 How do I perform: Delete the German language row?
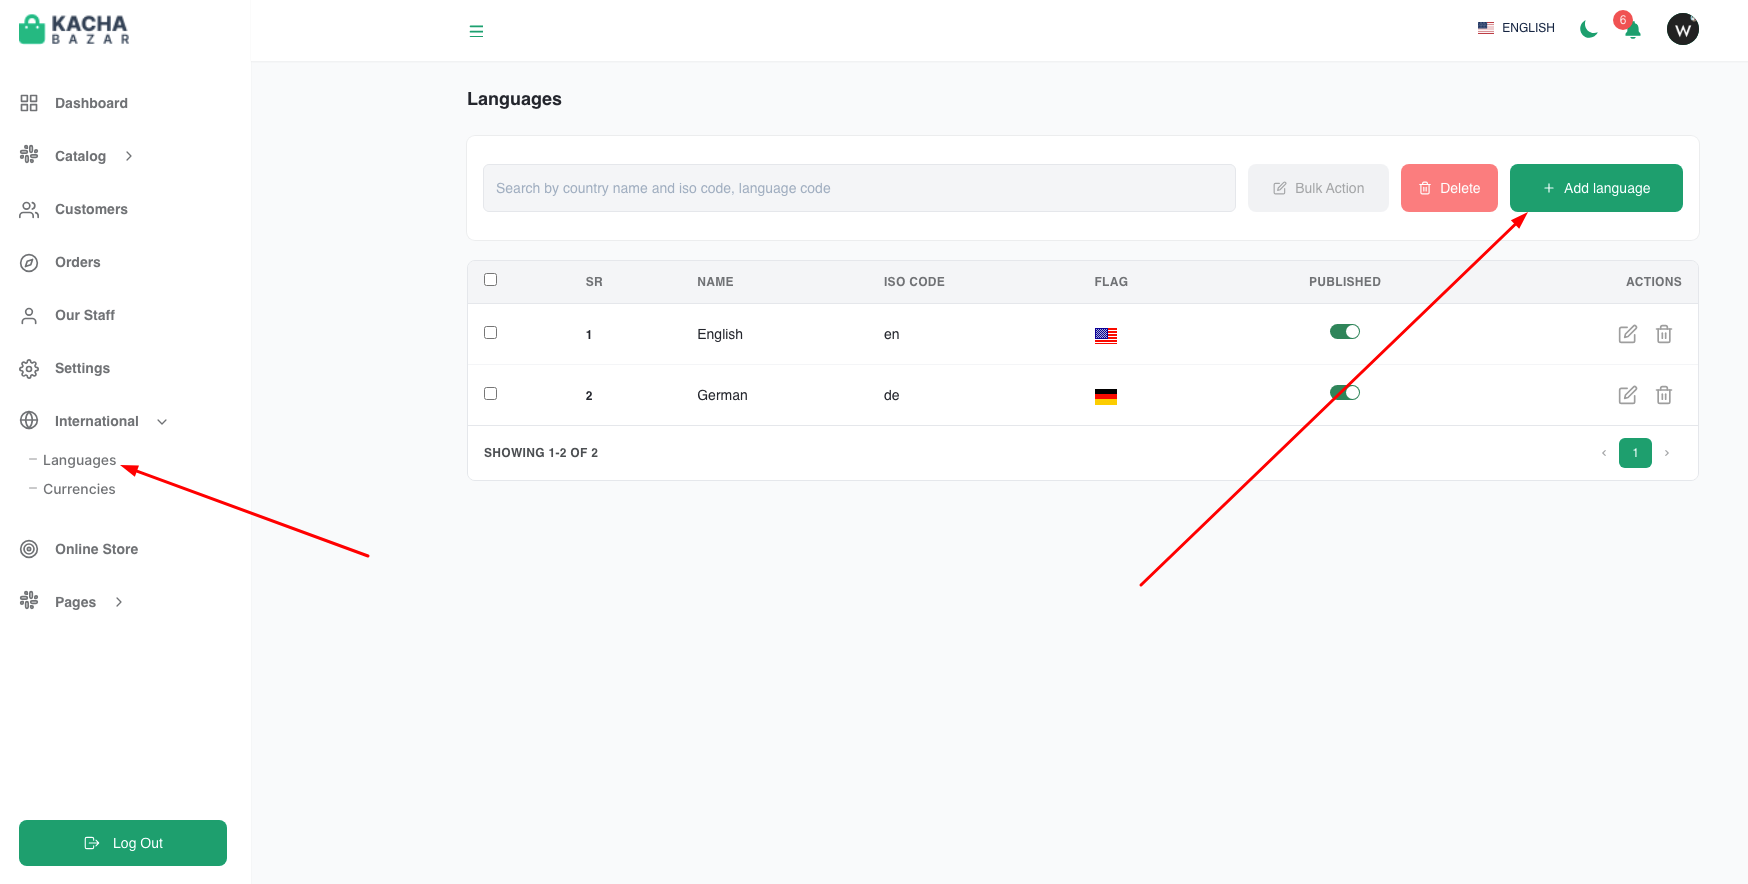click(x=1664, y=395)
